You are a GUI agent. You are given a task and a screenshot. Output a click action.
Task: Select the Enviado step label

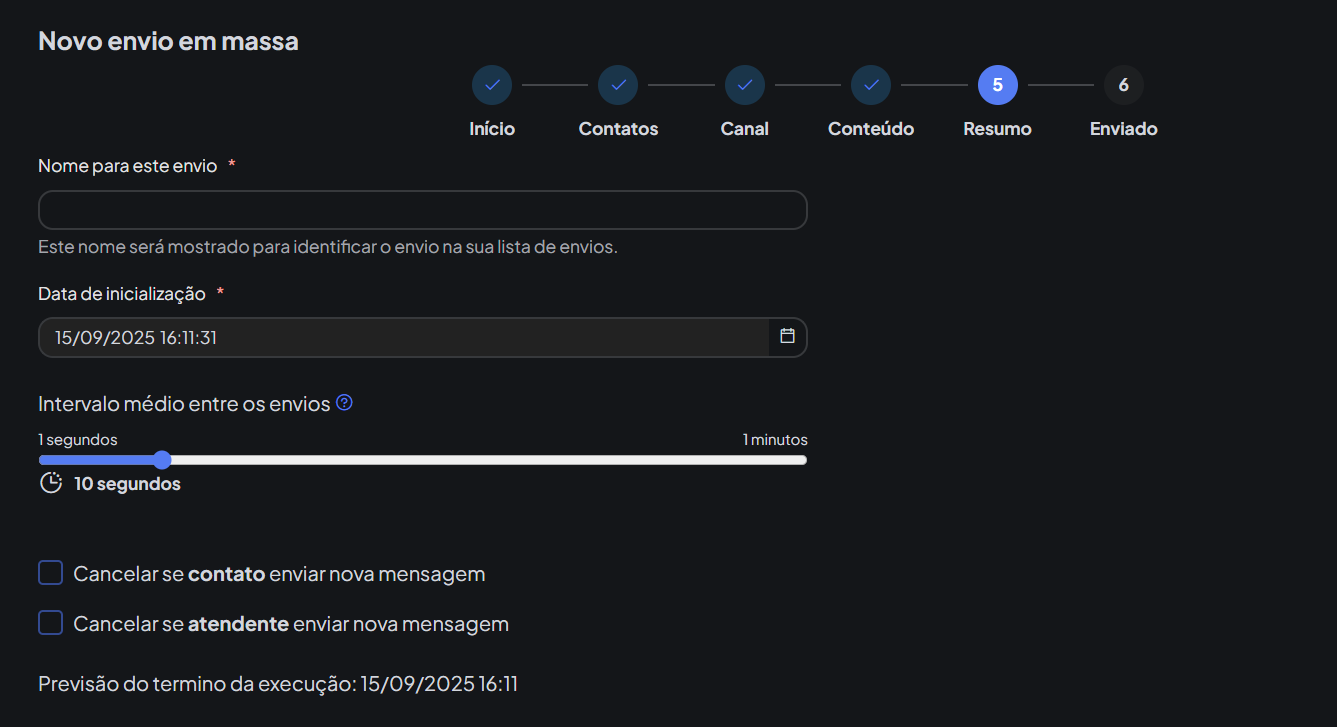[1123, 129]
